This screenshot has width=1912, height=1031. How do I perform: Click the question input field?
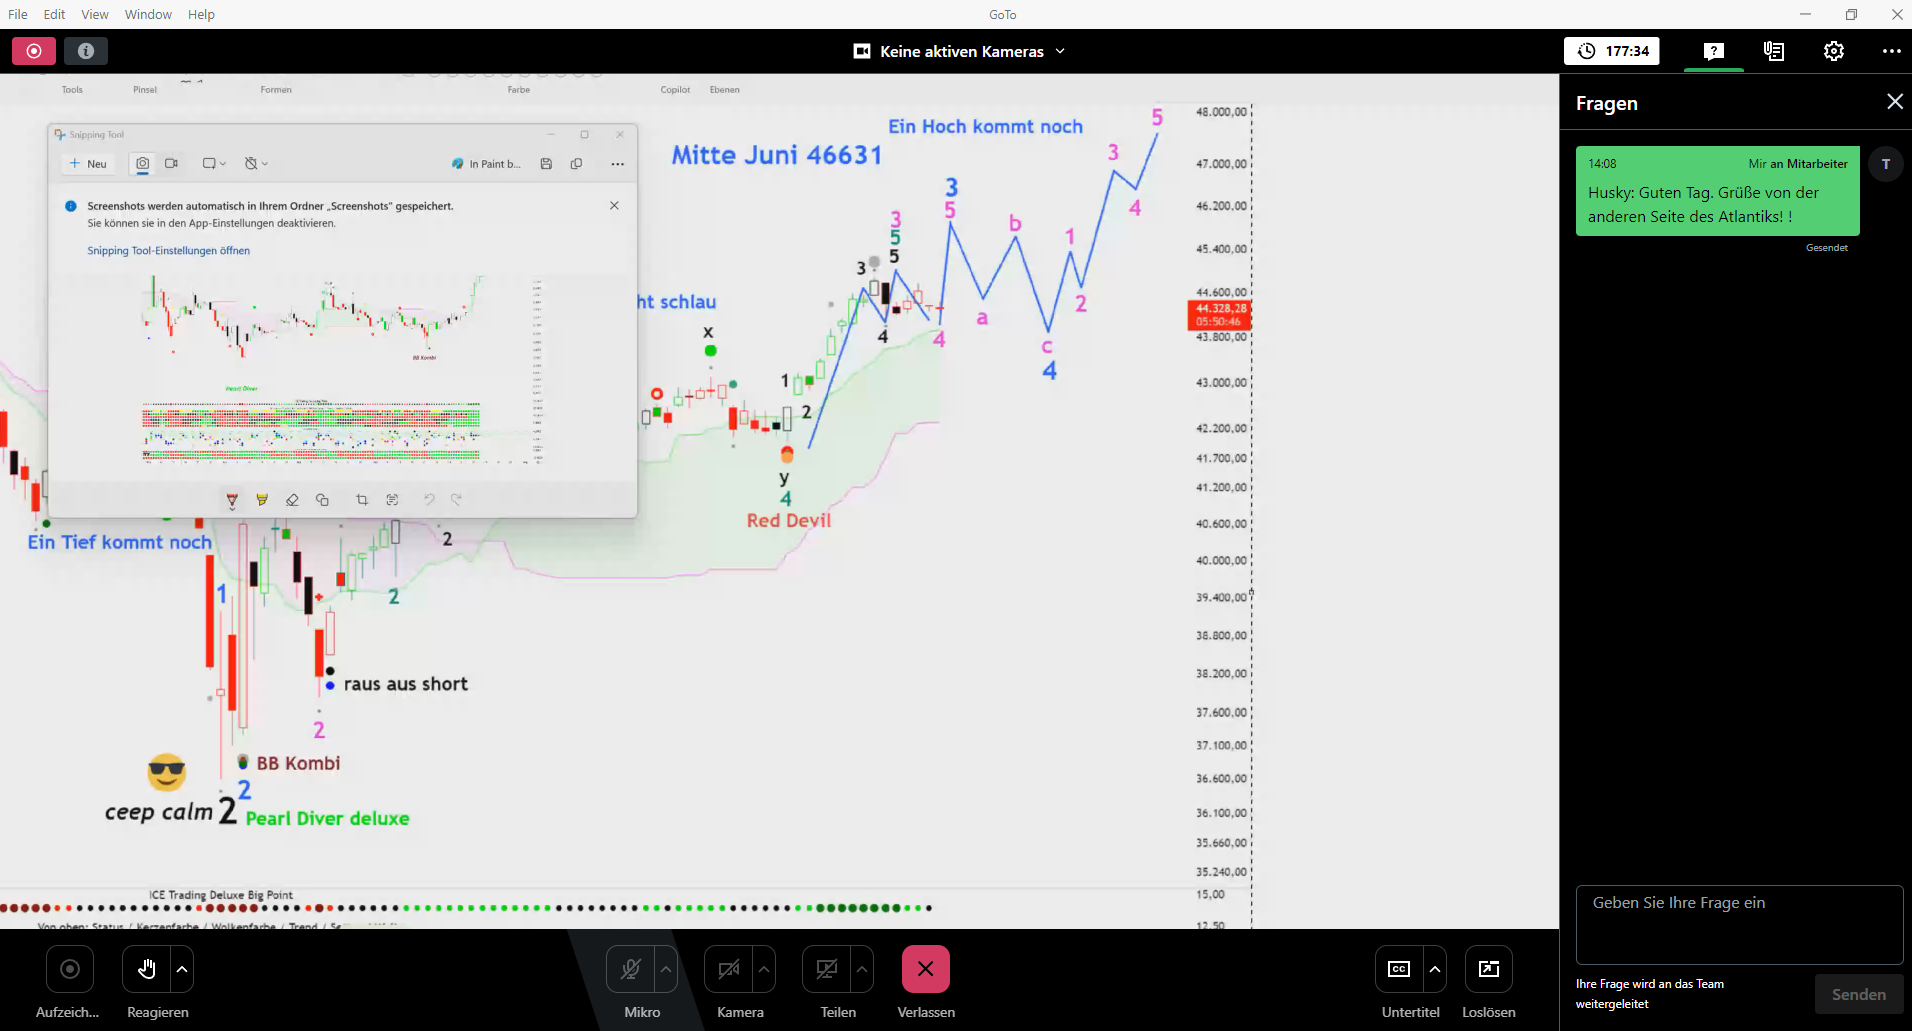[1738, 923]
